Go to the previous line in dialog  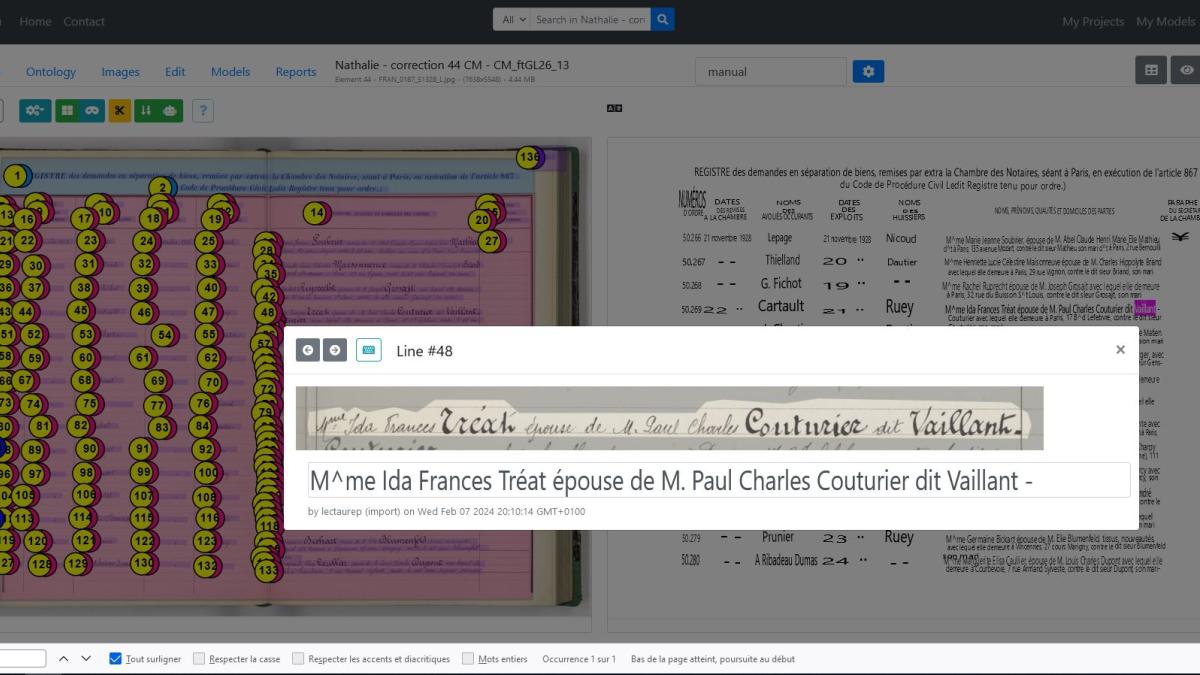coord(308,350)
